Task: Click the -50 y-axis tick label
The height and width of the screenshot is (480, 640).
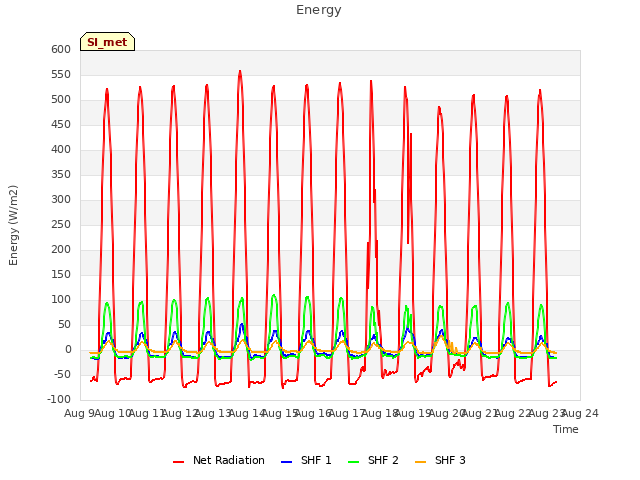Action: [x=62, y=375]
